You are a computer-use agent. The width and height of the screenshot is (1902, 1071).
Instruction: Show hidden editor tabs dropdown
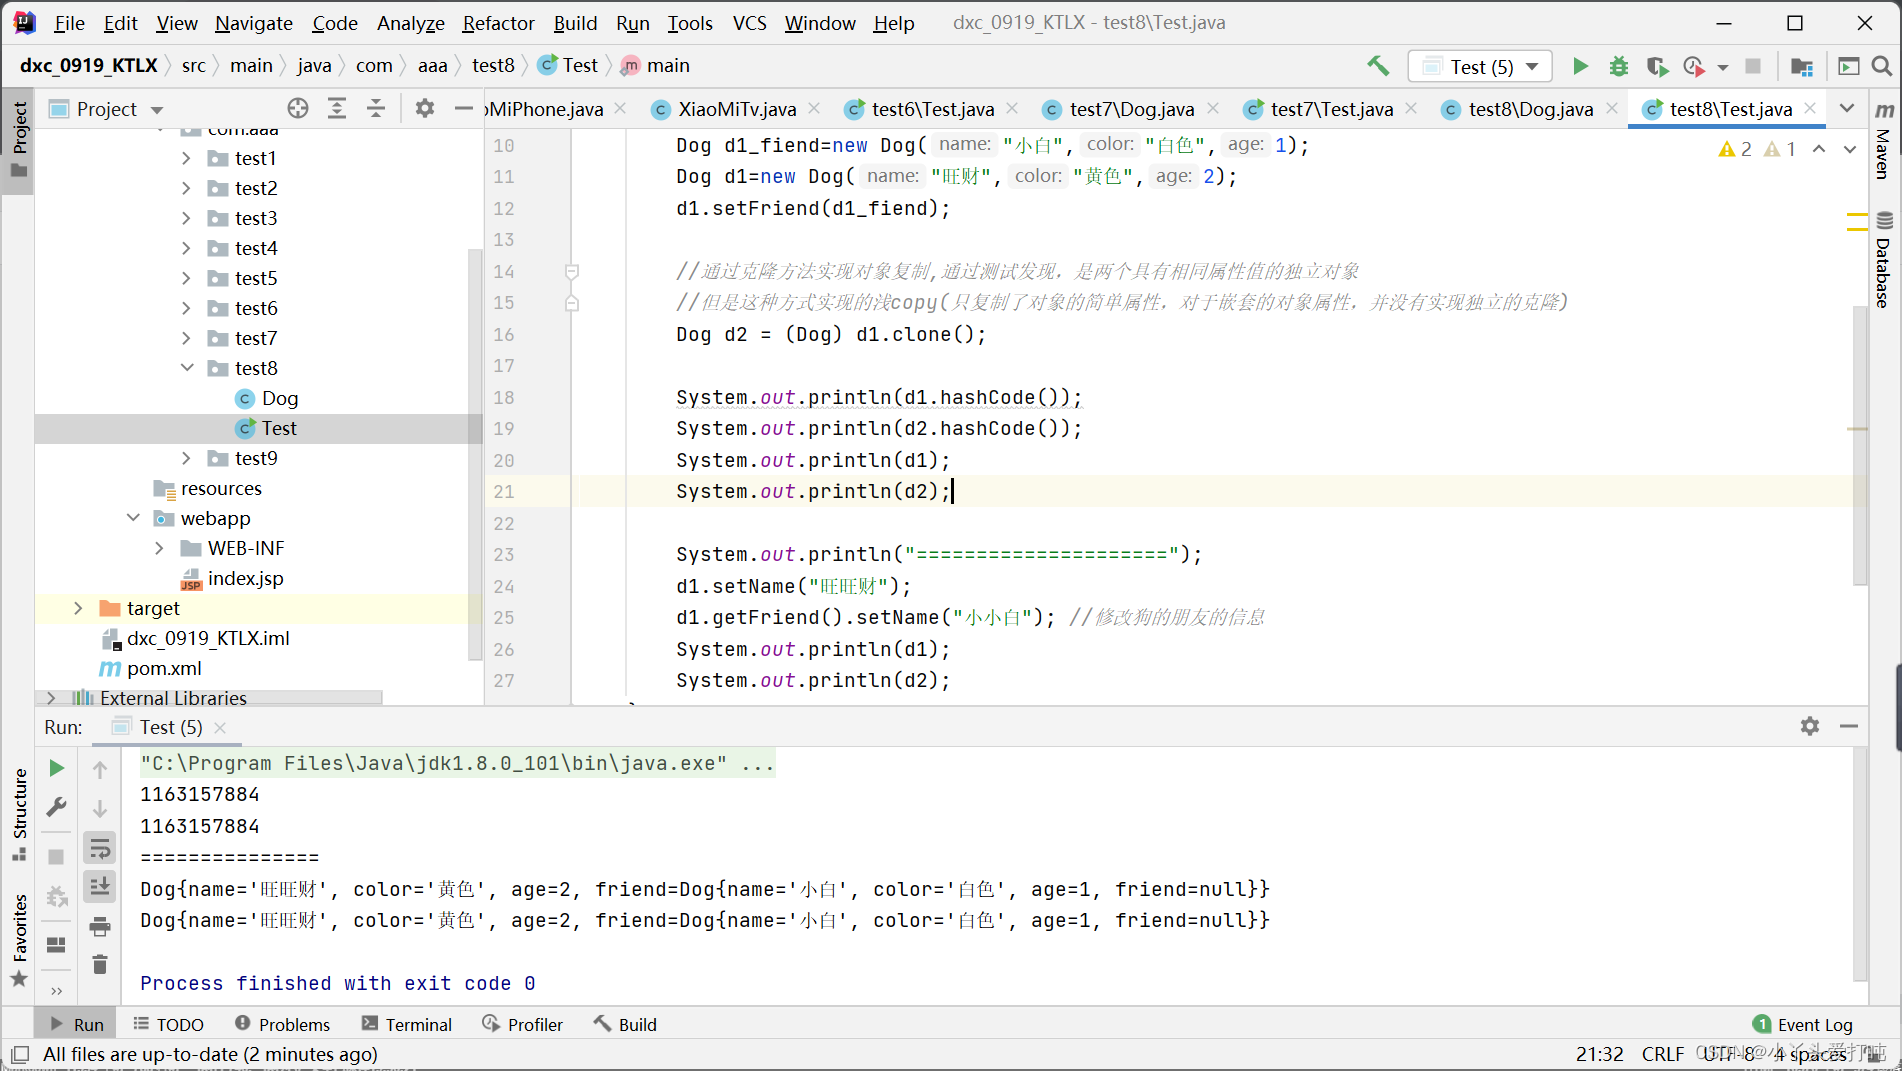[1847, 108]
